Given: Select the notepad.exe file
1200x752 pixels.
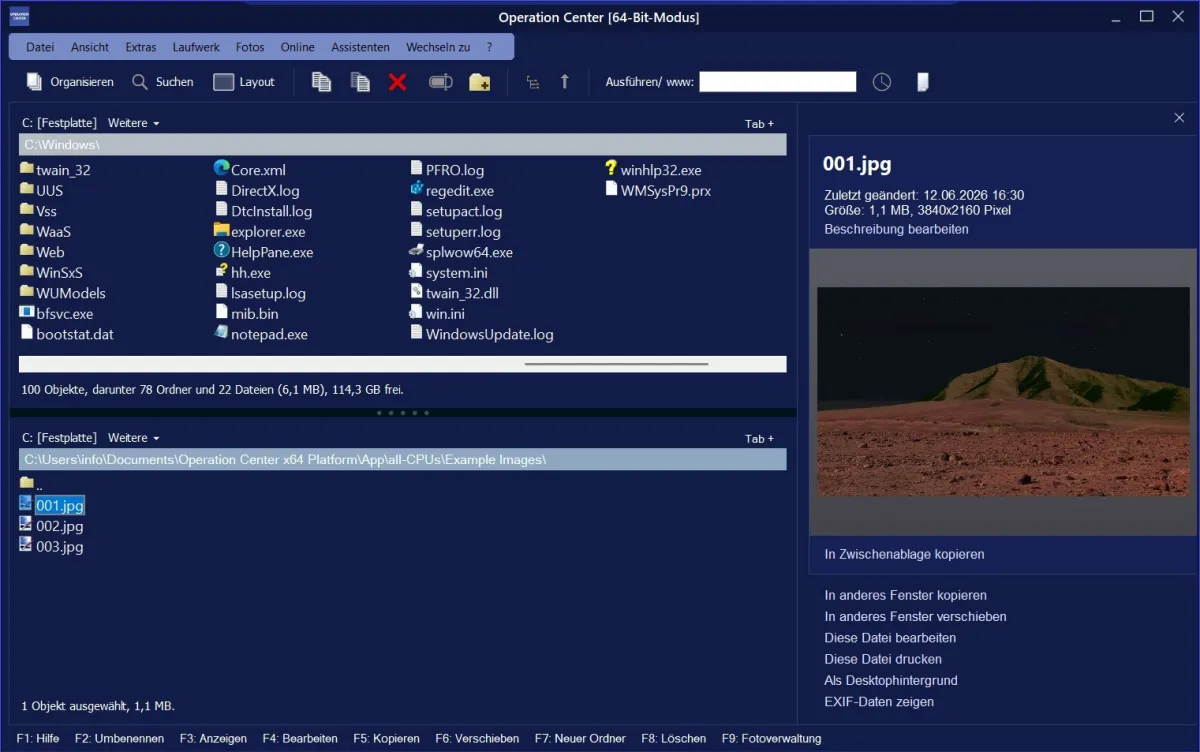Looking at the screenshot, I should 261,334.
